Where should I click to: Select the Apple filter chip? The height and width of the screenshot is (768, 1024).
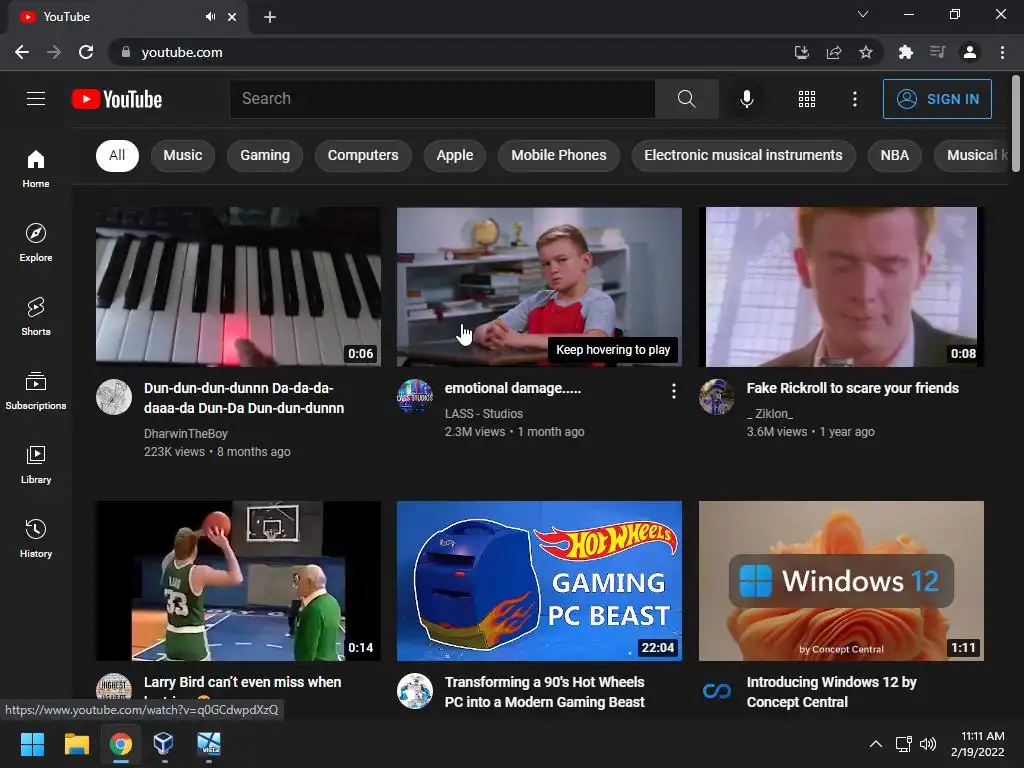tap(455, 155)
